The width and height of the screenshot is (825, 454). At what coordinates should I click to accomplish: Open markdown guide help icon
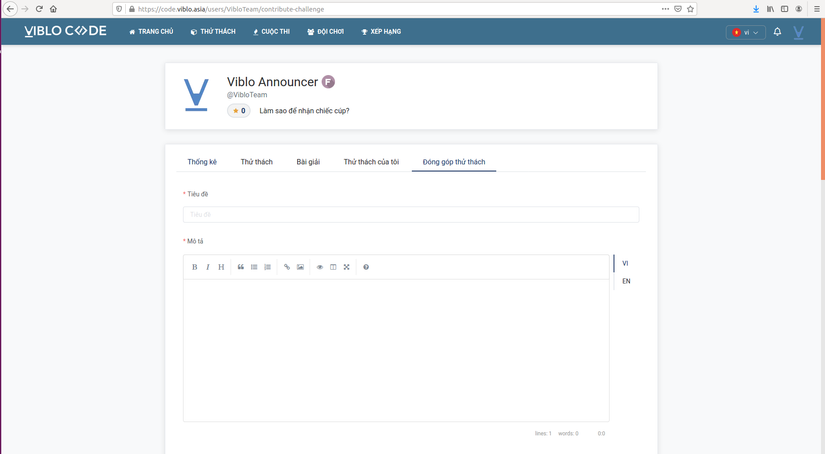click(366, 267)
